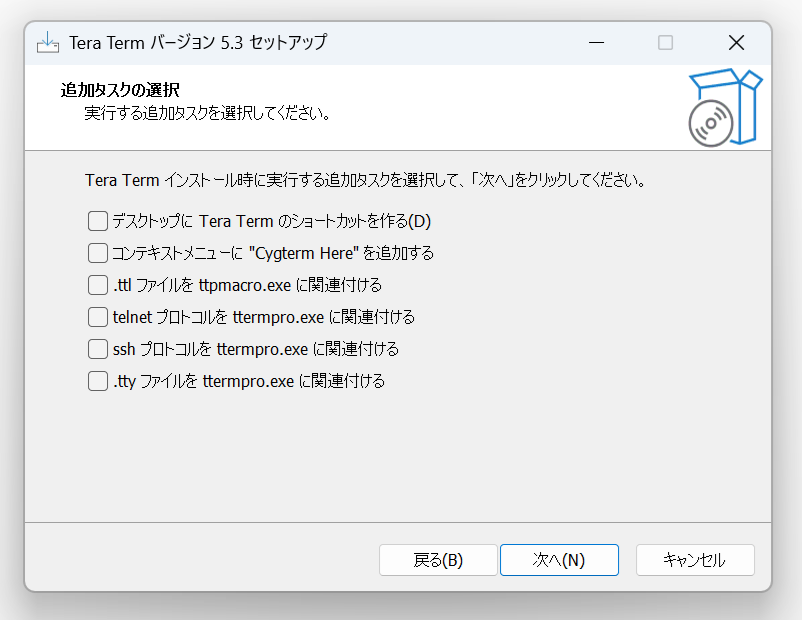Click the "telnet プロトコルを ttermpro.exe" label text
The image size is (802, 620).
tap(218, 317)
